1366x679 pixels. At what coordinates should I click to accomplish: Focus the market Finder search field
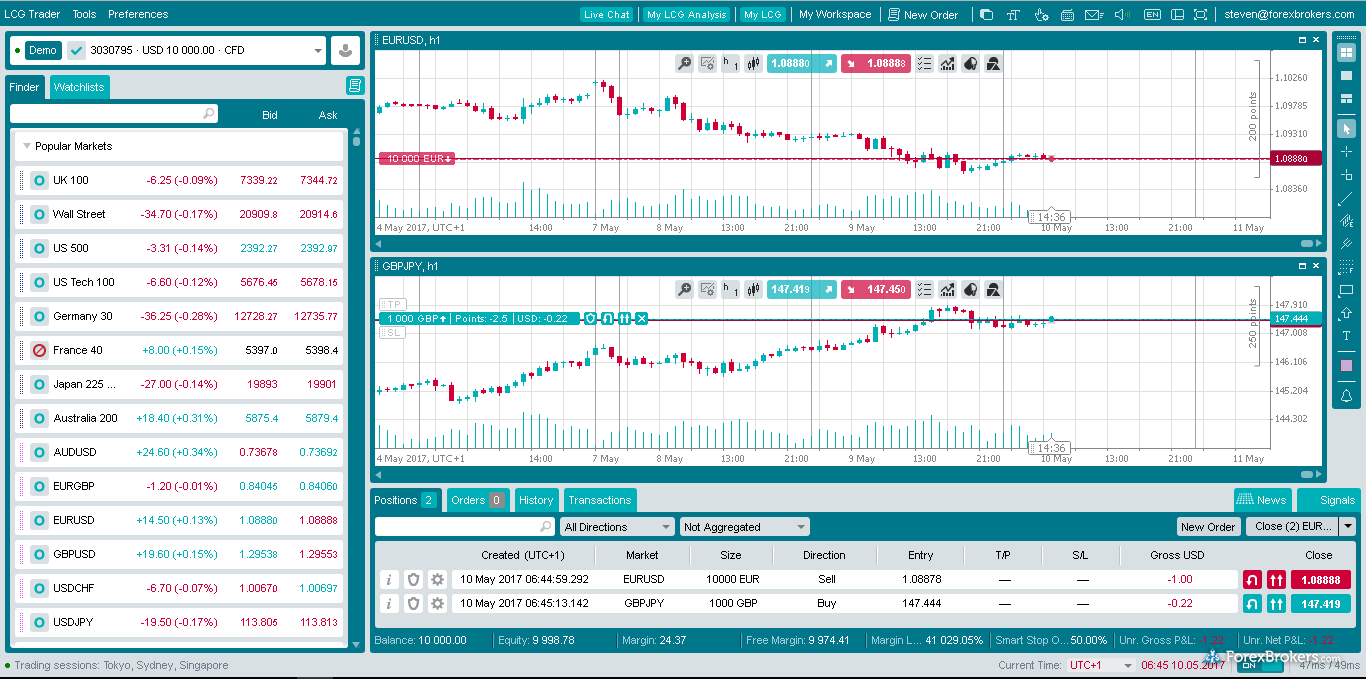pyautogui.click(x=113, y=114)
